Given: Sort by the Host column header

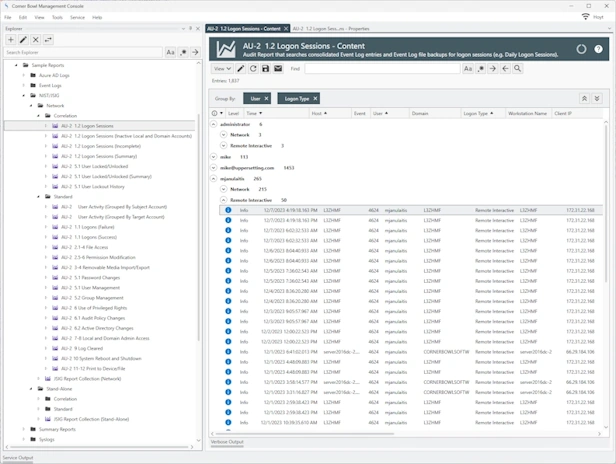Looking at the screenshot, I should click(330, 113).
